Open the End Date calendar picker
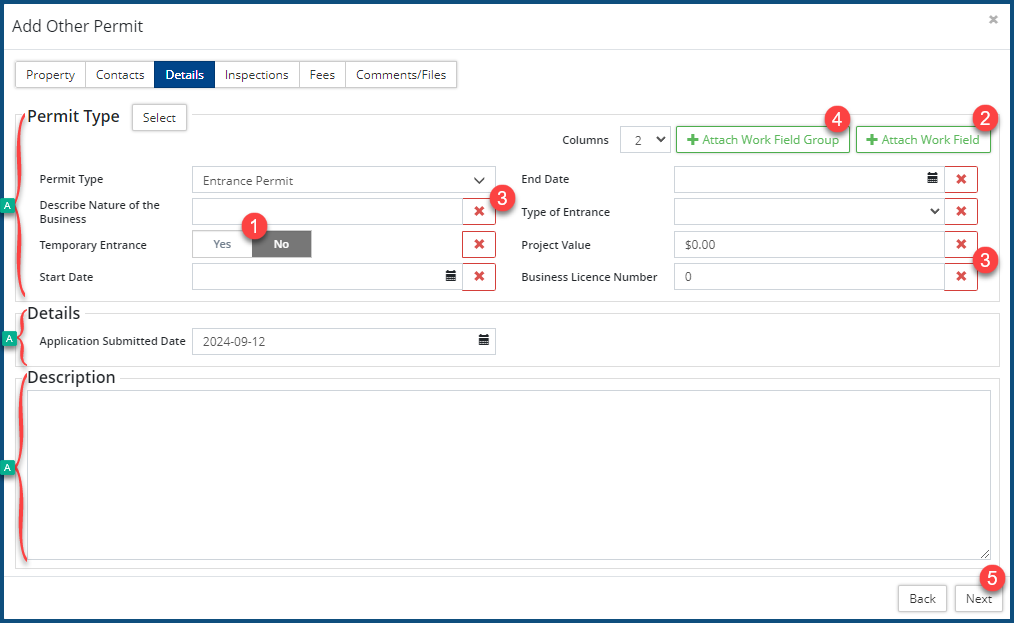Image resolution: width=1014 pixels, height=623 pixels. click(x=932, y=180)
